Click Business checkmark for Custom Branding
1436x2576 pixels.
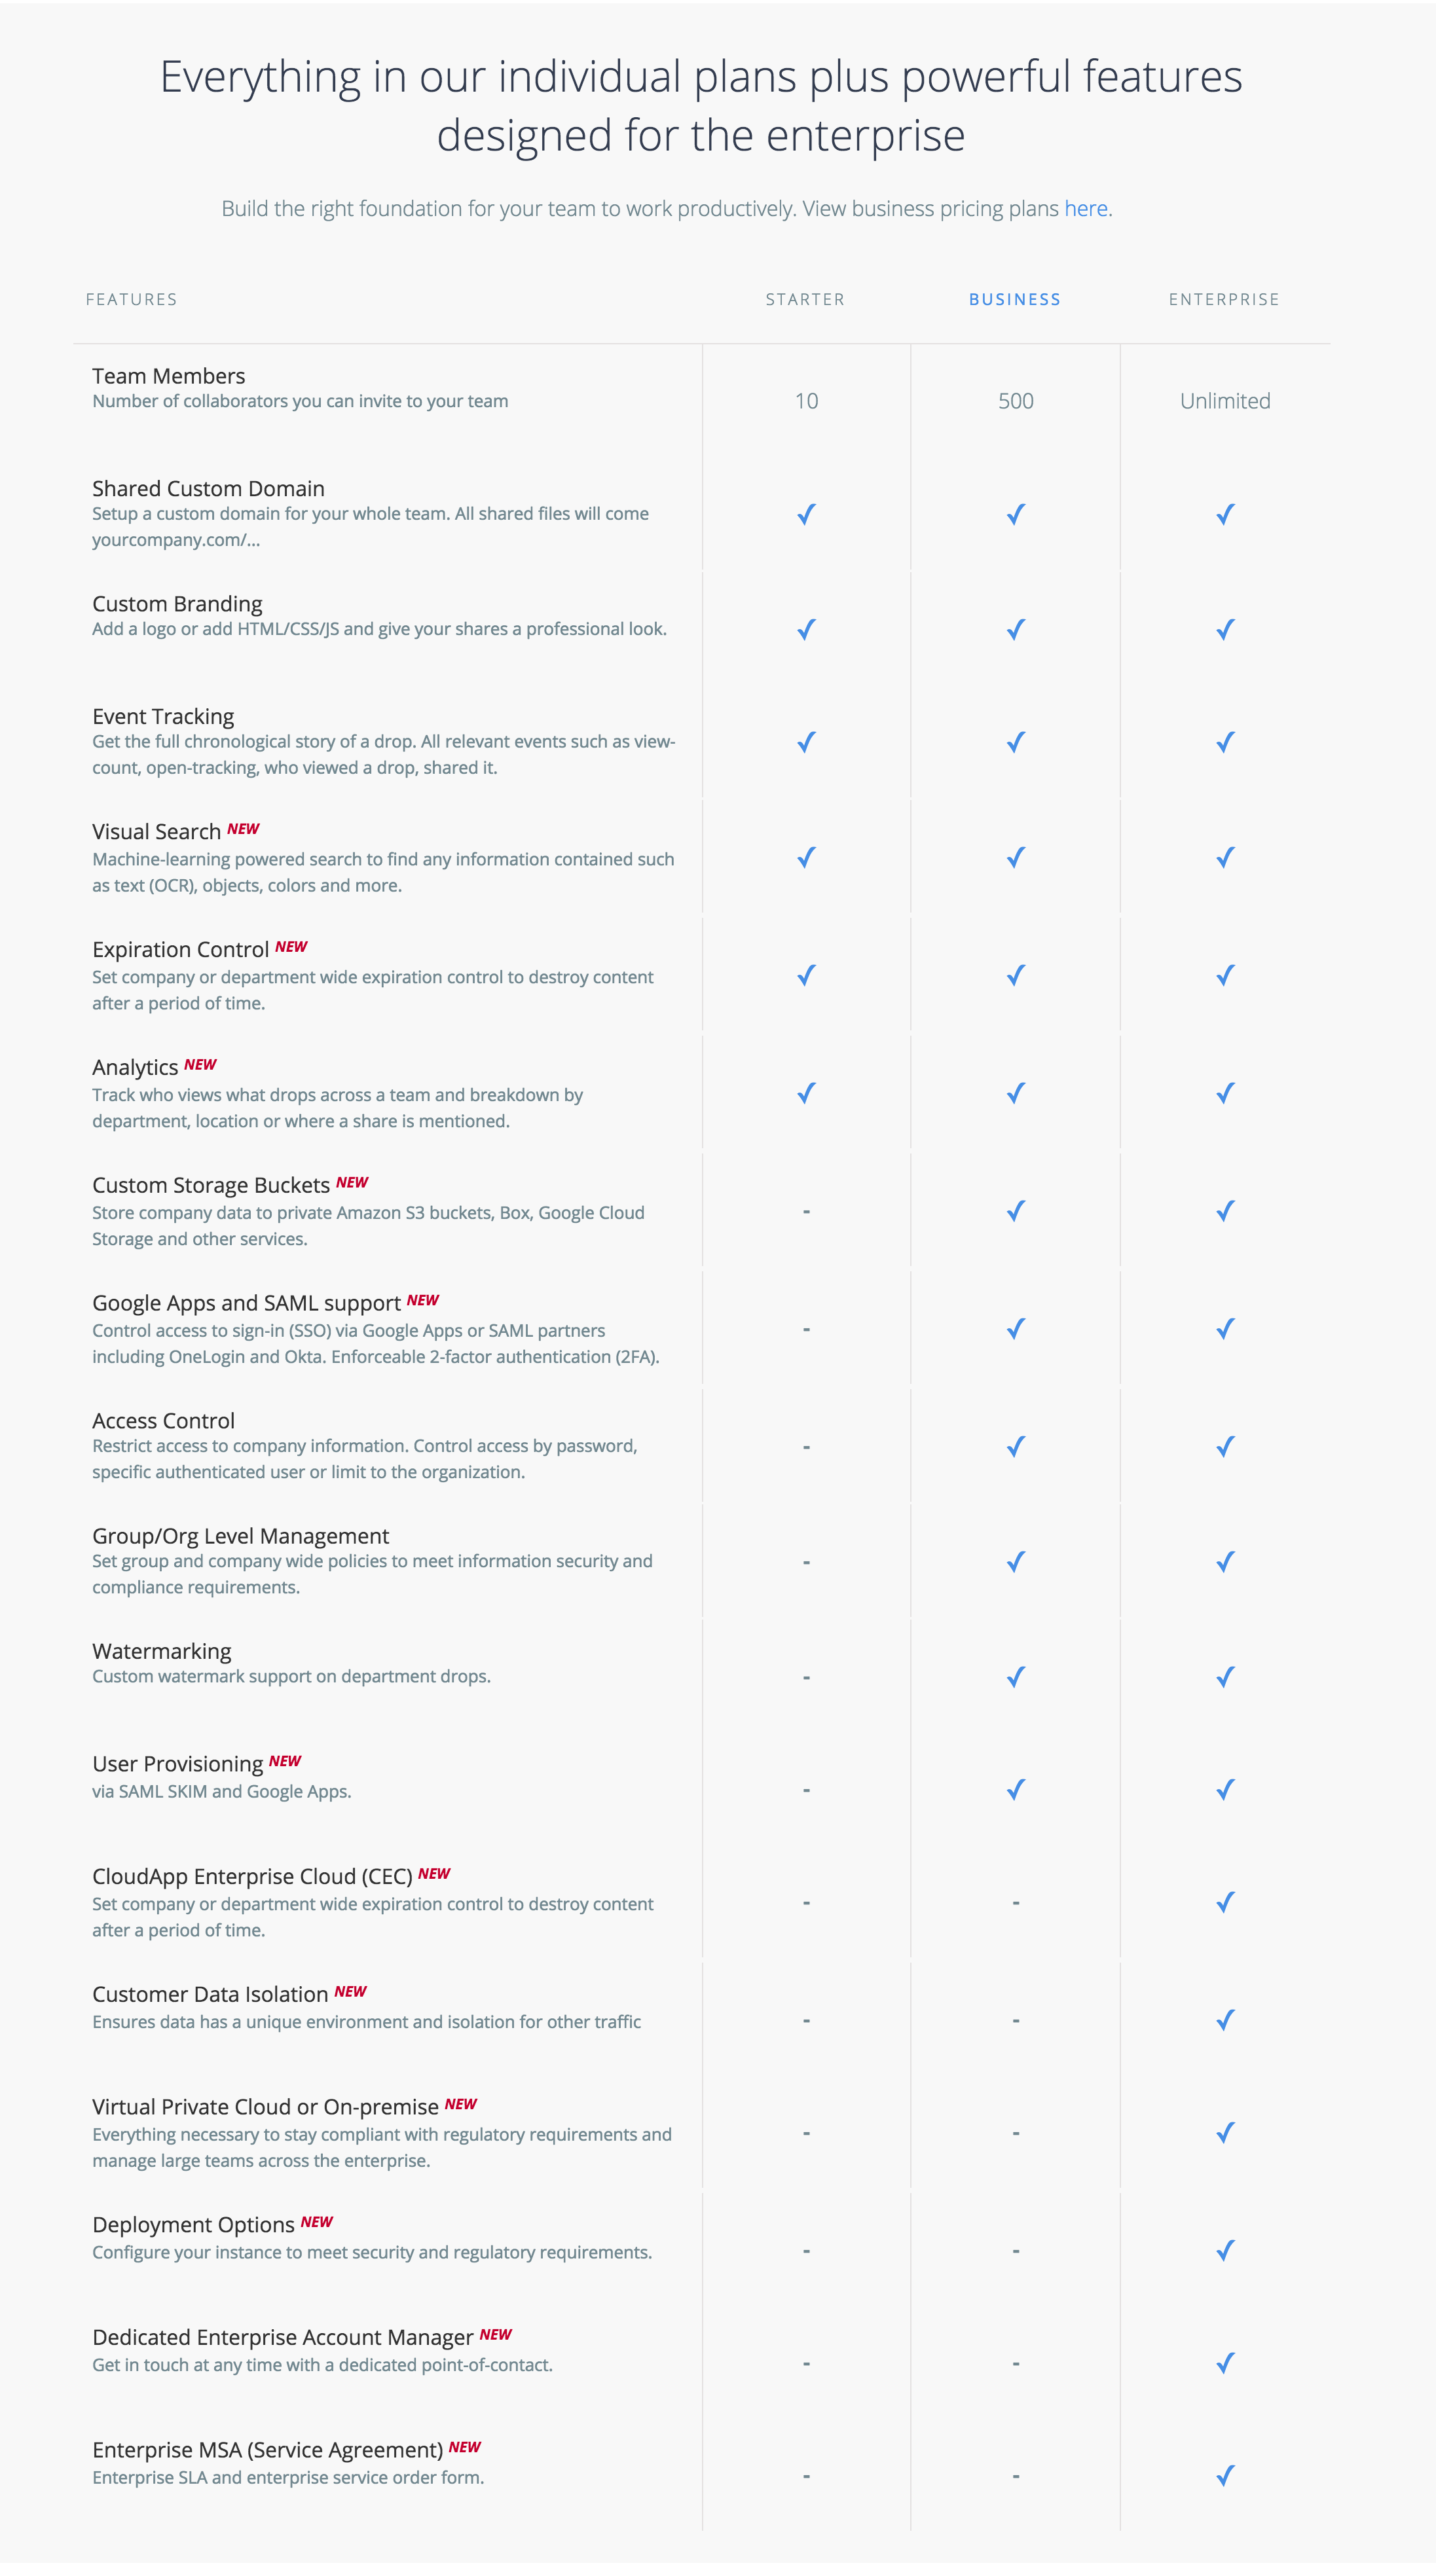(x=1016, y=629)
